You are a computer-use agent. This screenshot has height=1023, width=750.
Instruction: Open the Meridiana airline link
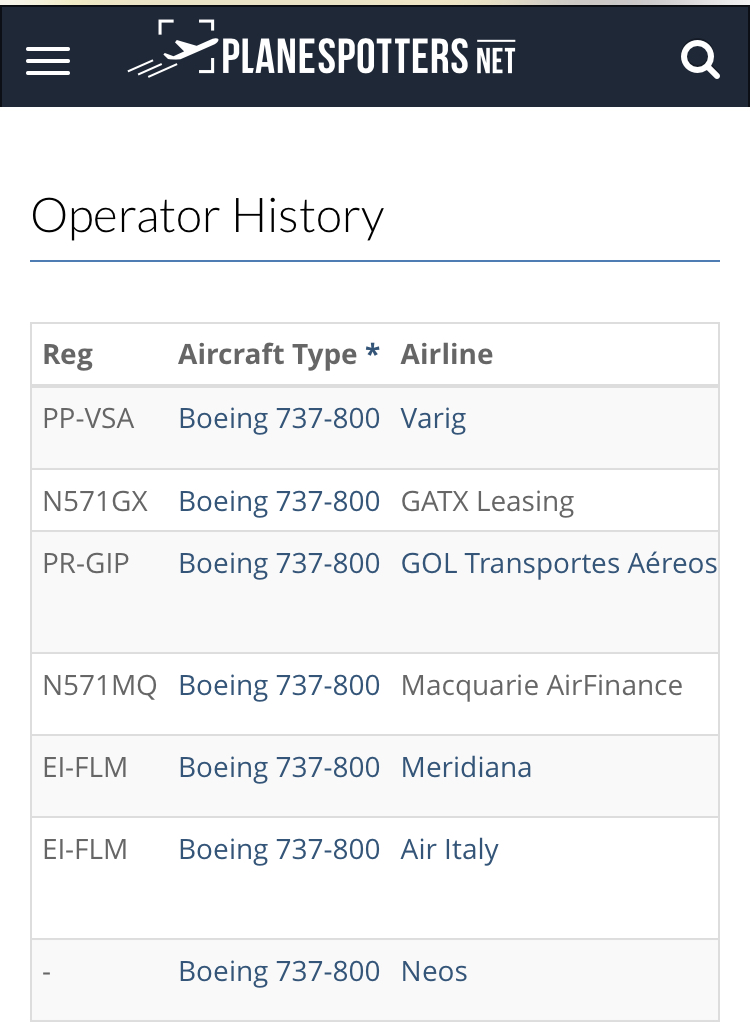click(466, 768)
